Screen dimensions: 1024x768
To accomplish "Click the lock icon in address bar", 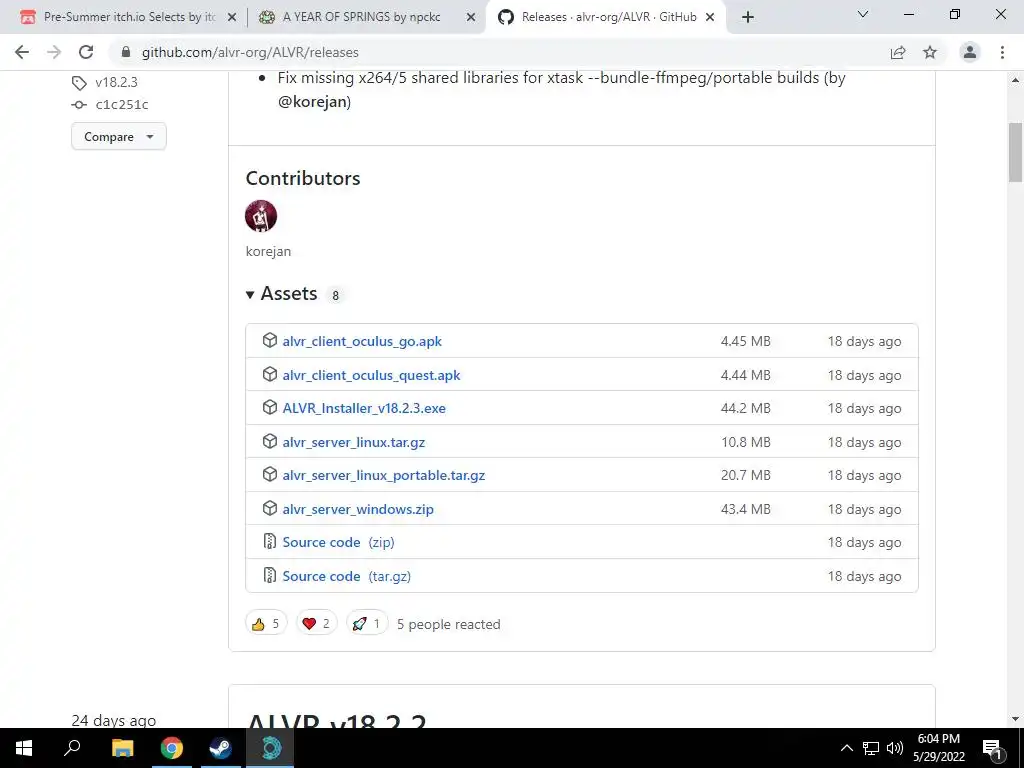I will pyautogui.click(x=126, y=52).
